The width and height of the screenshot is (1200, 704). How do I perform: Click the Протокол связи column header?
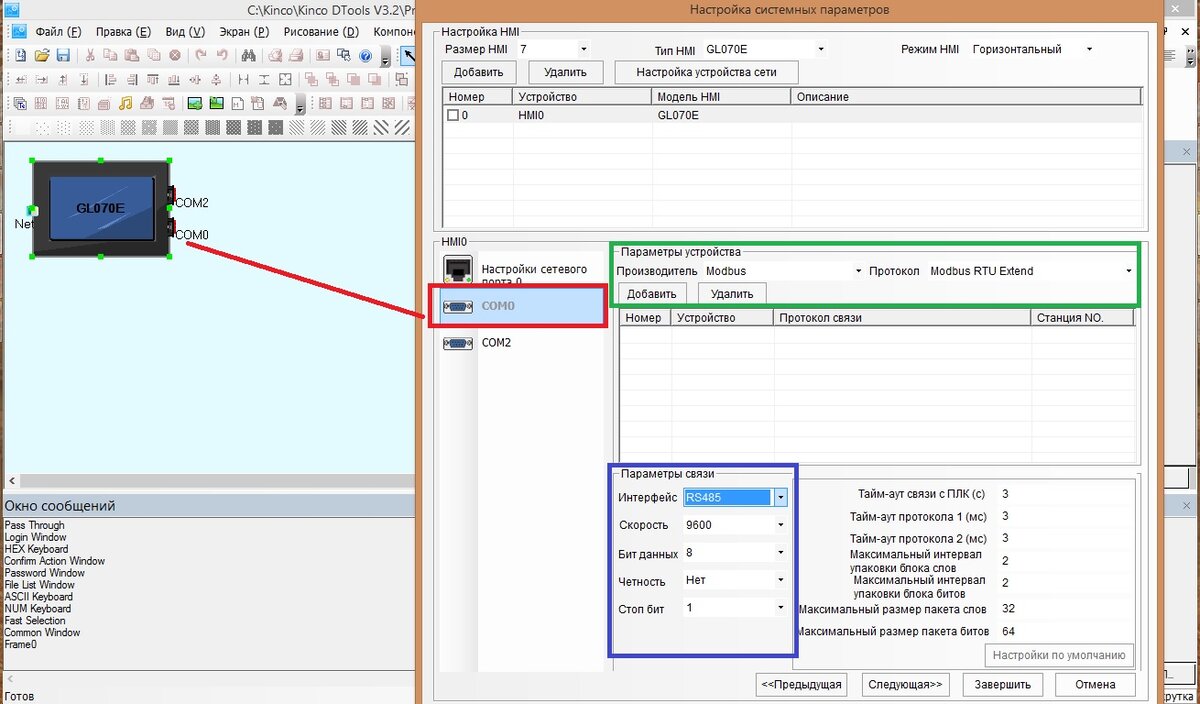point(901,318)
